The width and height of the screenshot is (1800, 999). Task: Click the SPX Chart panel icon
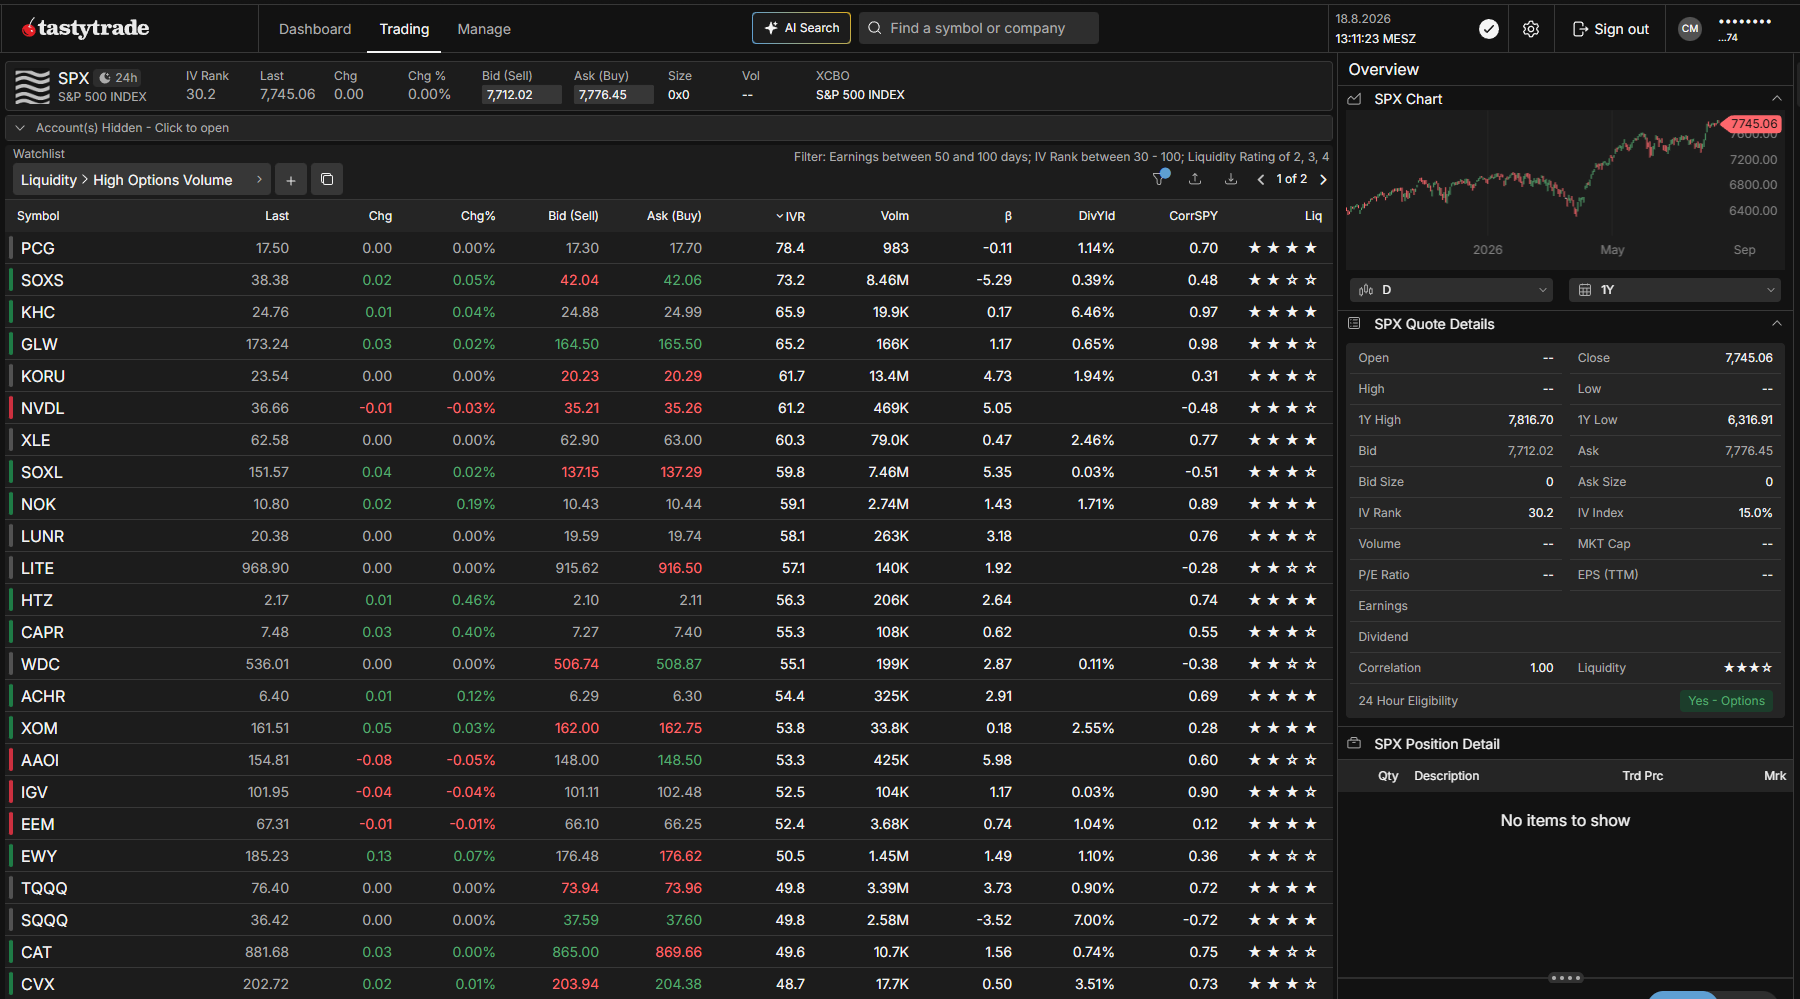click(x=1355, y=99)
